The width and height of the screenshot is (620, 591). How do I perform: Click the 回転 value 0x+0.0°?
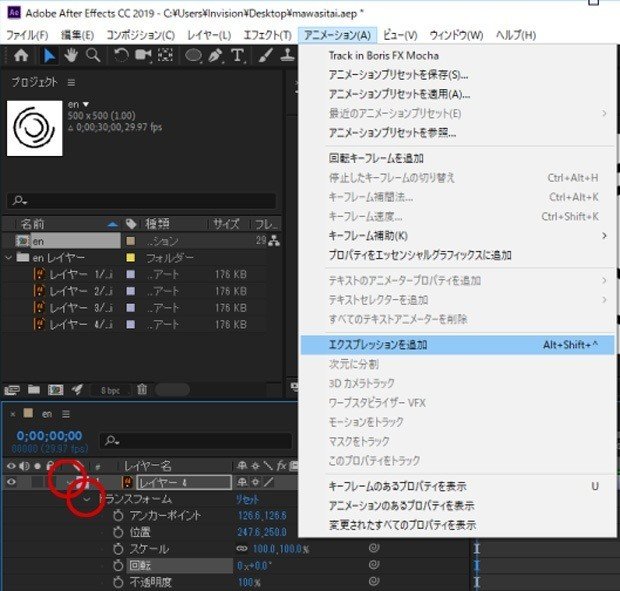coord(254,566)
